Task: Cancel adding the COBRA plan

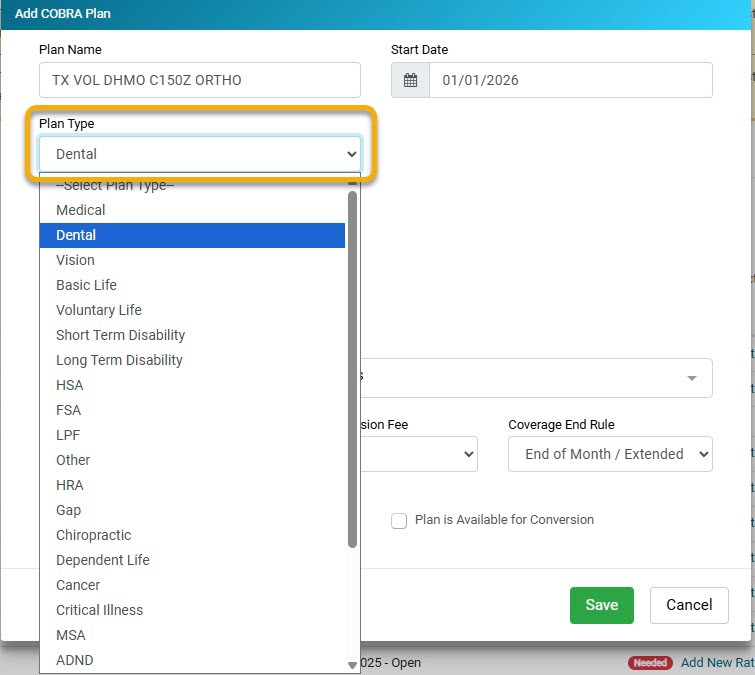Action: [689, 605]
